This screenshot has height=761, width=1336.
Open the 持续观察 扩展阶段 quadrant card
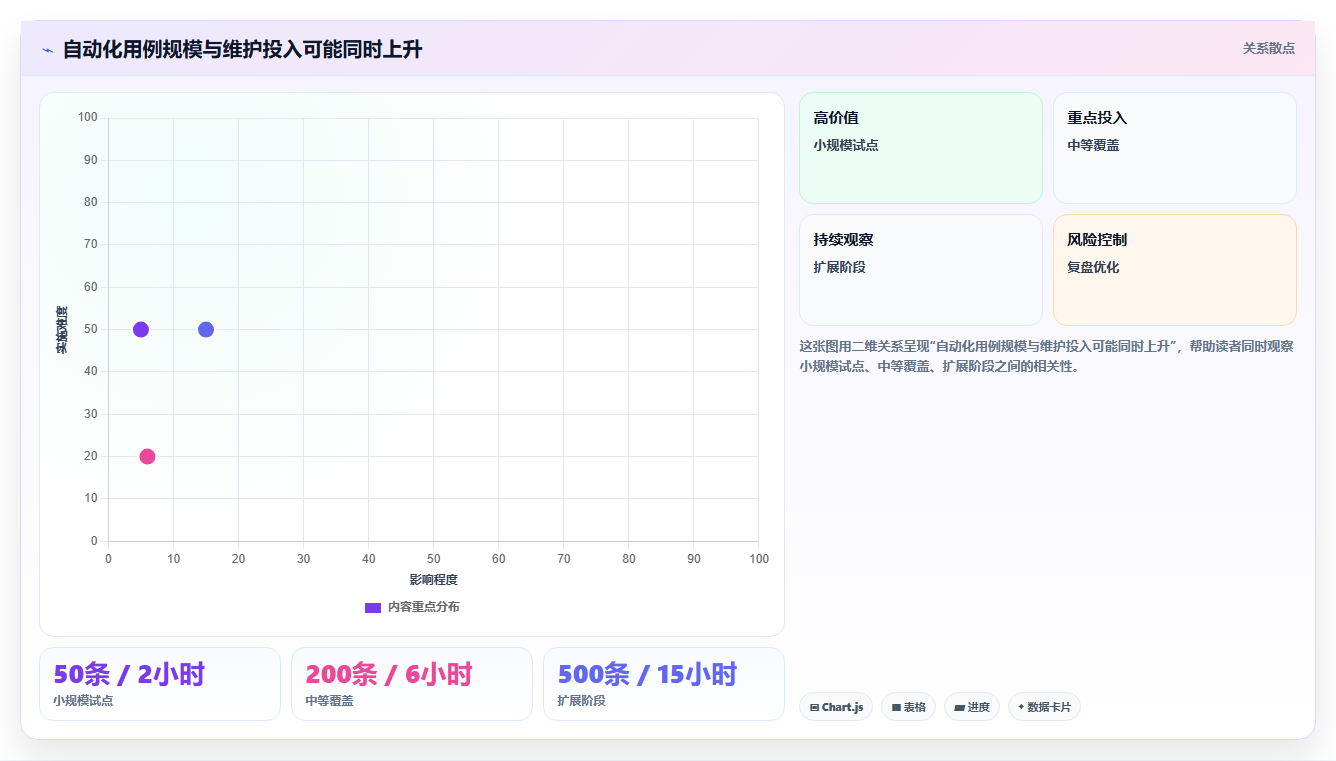point(921,270)
